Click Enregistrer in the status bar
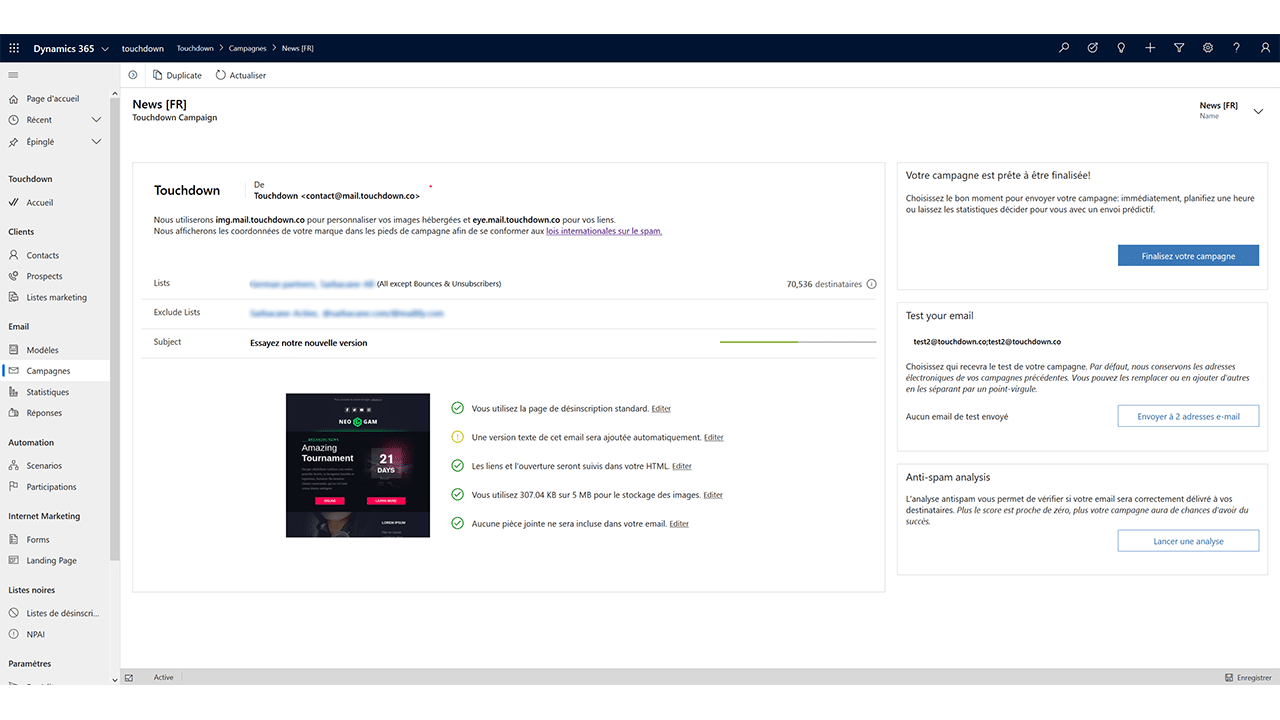Viewport: 1280px width, 720px height. [1248, 678]
